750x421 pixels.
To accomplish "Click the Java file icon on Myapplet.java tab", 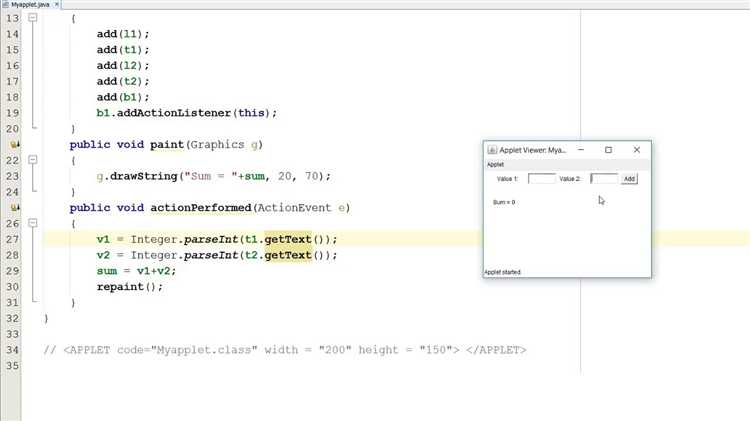I will coord(5,4).
